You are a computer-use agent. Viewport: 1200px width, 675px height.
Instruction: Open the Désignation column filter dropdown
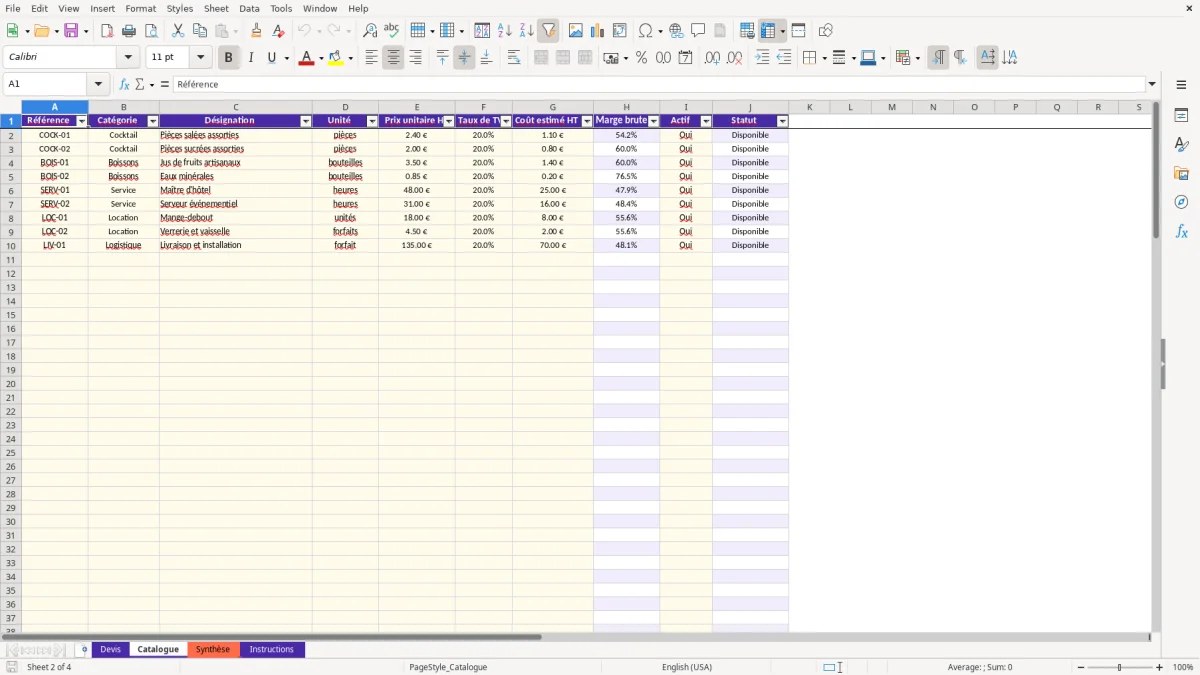coord(306,121)
